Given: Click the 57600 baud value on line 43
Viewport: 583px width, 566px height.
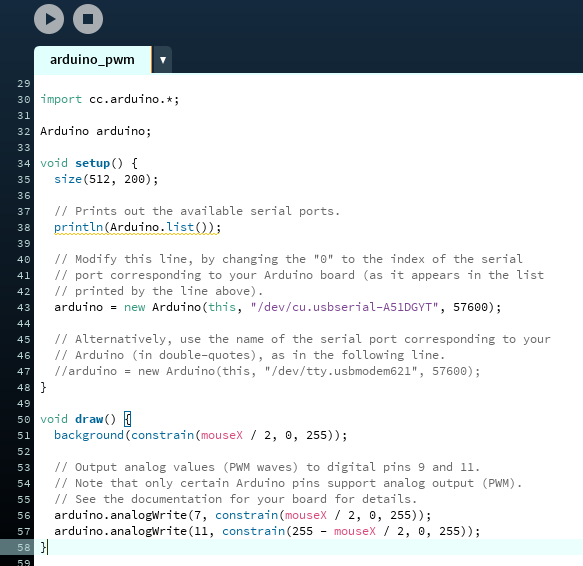Looking at the screenshot, I should pyautogui.click(x=470, y=307).
